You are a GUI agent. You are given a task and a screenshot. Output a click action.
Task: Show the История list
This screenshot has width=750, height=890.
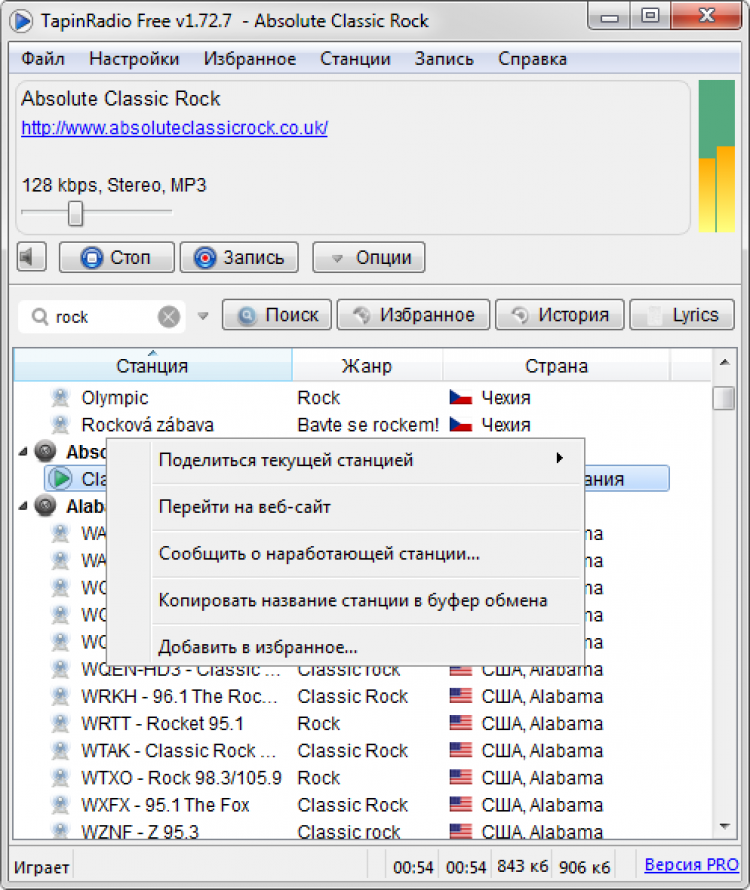tap(560, 314)
